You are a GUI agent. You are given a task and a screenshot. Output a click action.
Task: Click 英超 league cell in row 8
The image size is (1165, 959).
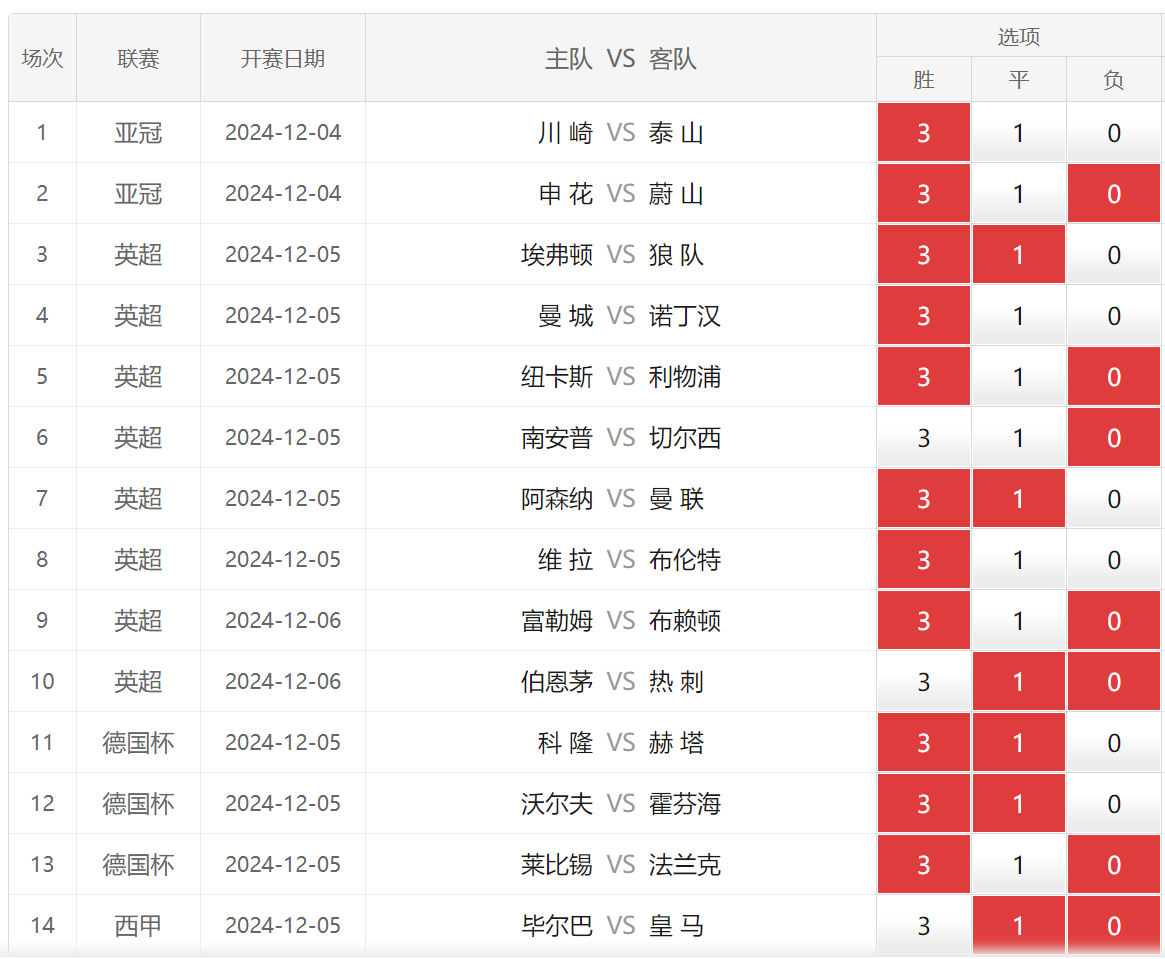(x=138, y=559)
